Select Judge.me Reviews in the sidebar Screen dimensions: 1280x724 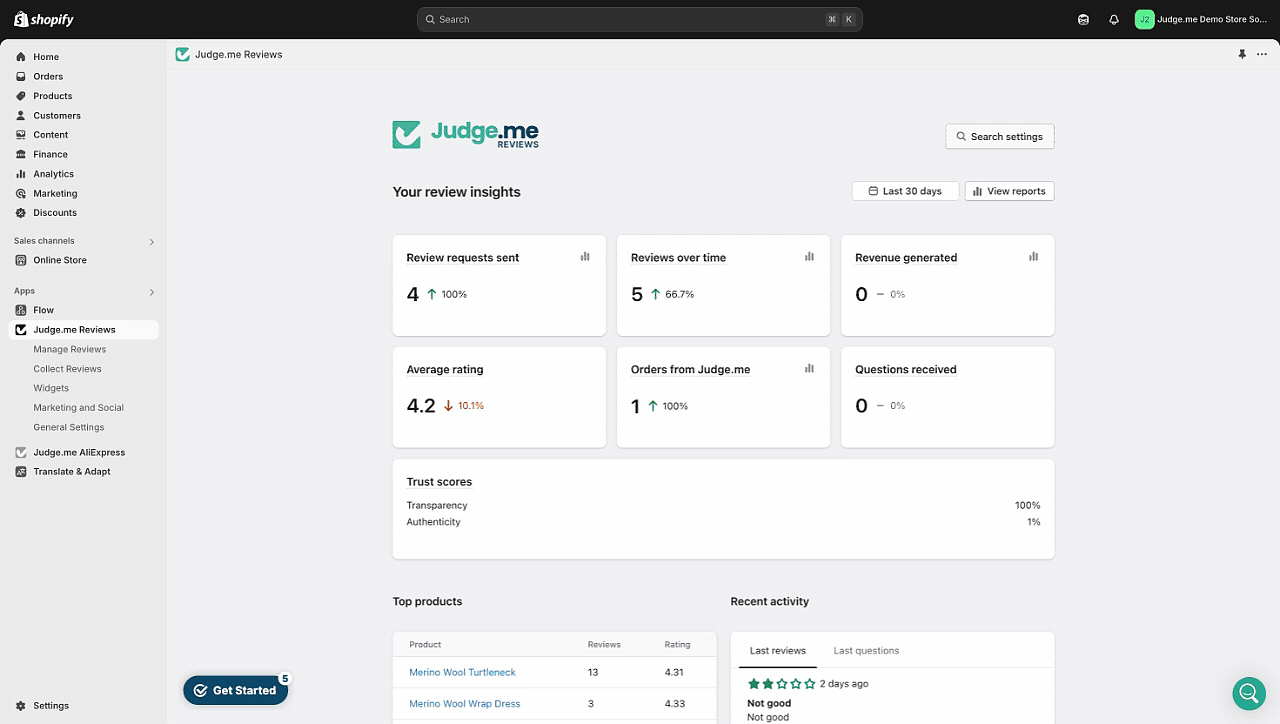[83, 330]
